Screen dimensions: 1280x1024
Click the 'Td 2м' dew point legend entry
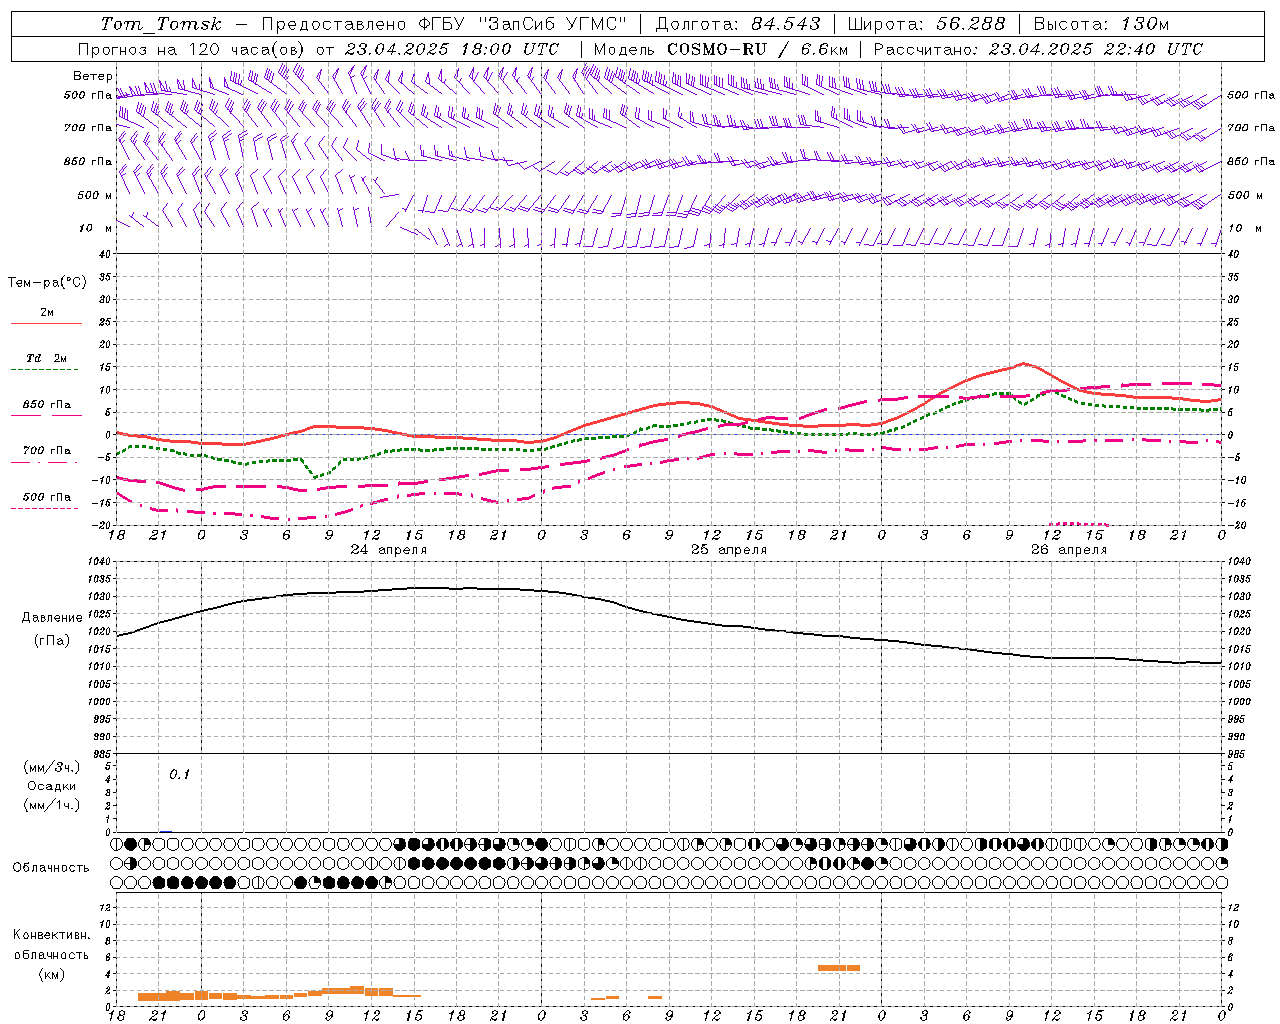[47, 358]
